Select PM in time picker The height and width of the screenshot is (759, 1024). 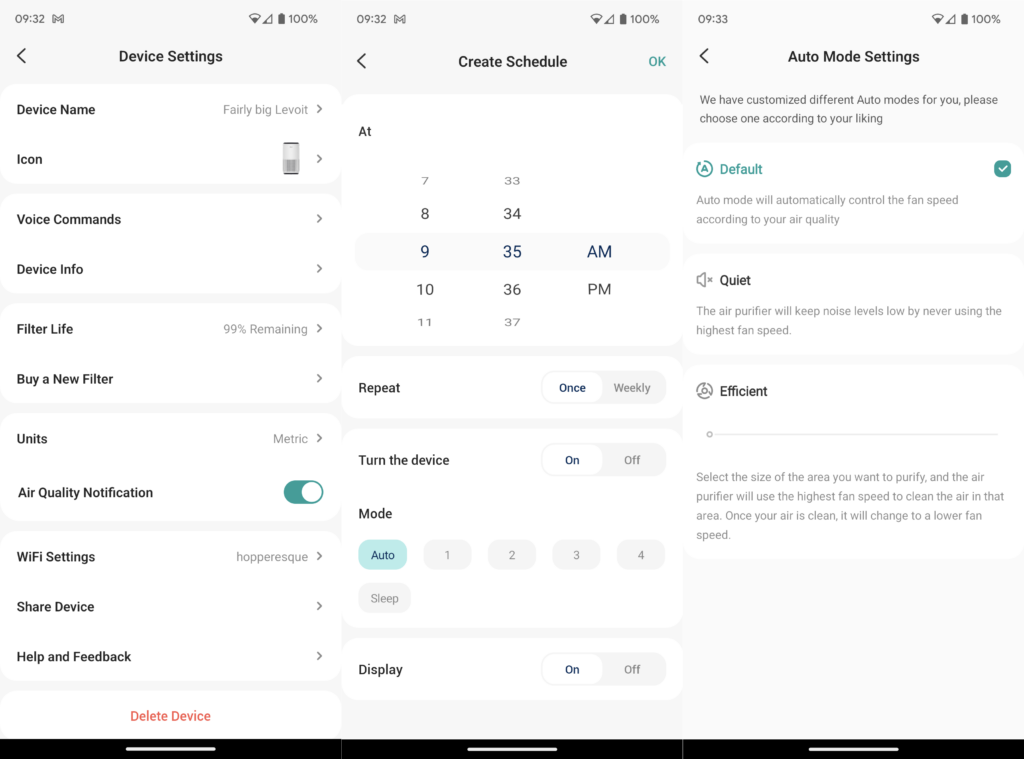599,289
